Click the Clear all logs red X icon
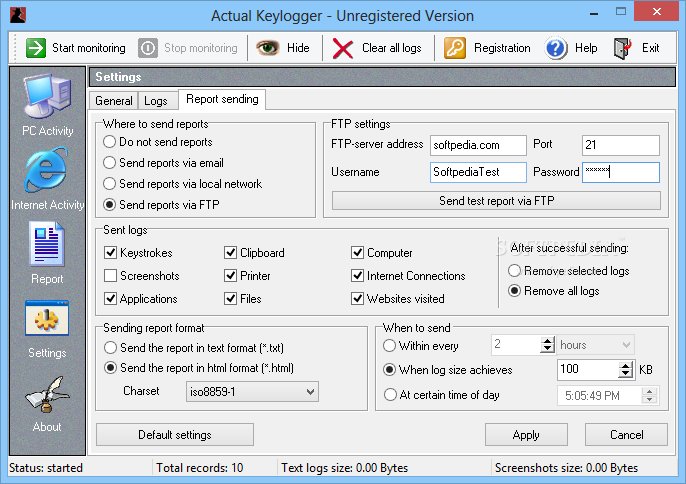Viewport: 686px width, 484px height. coord(343,48)
